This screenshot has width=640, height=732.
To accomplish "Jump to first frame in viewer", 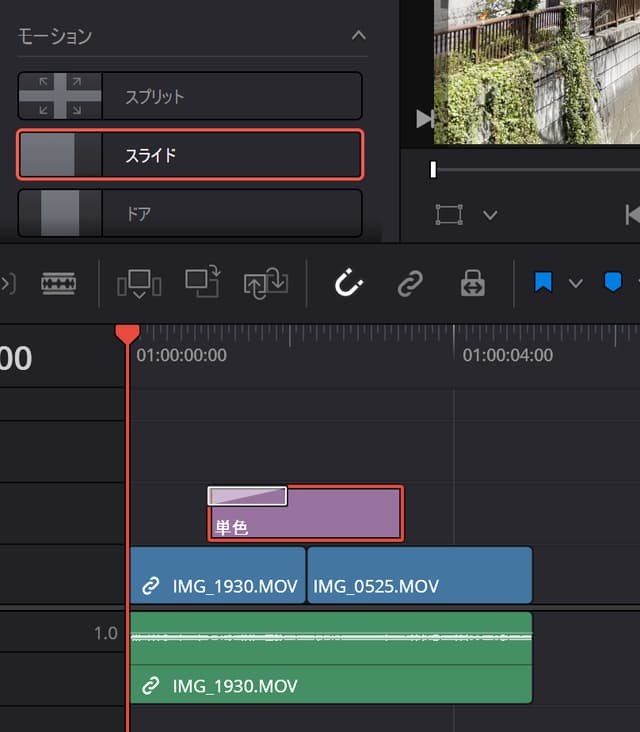I will coord(633,215).
